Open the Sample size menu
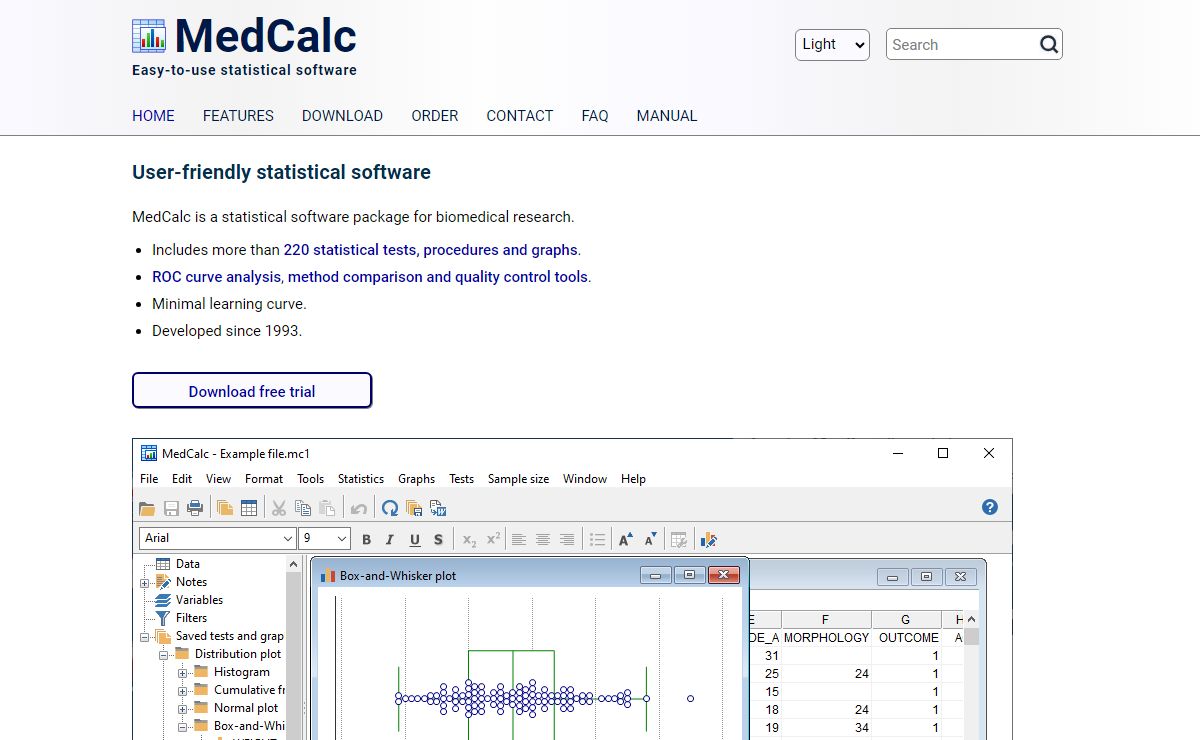1200x740 pixels. point(518,479)
